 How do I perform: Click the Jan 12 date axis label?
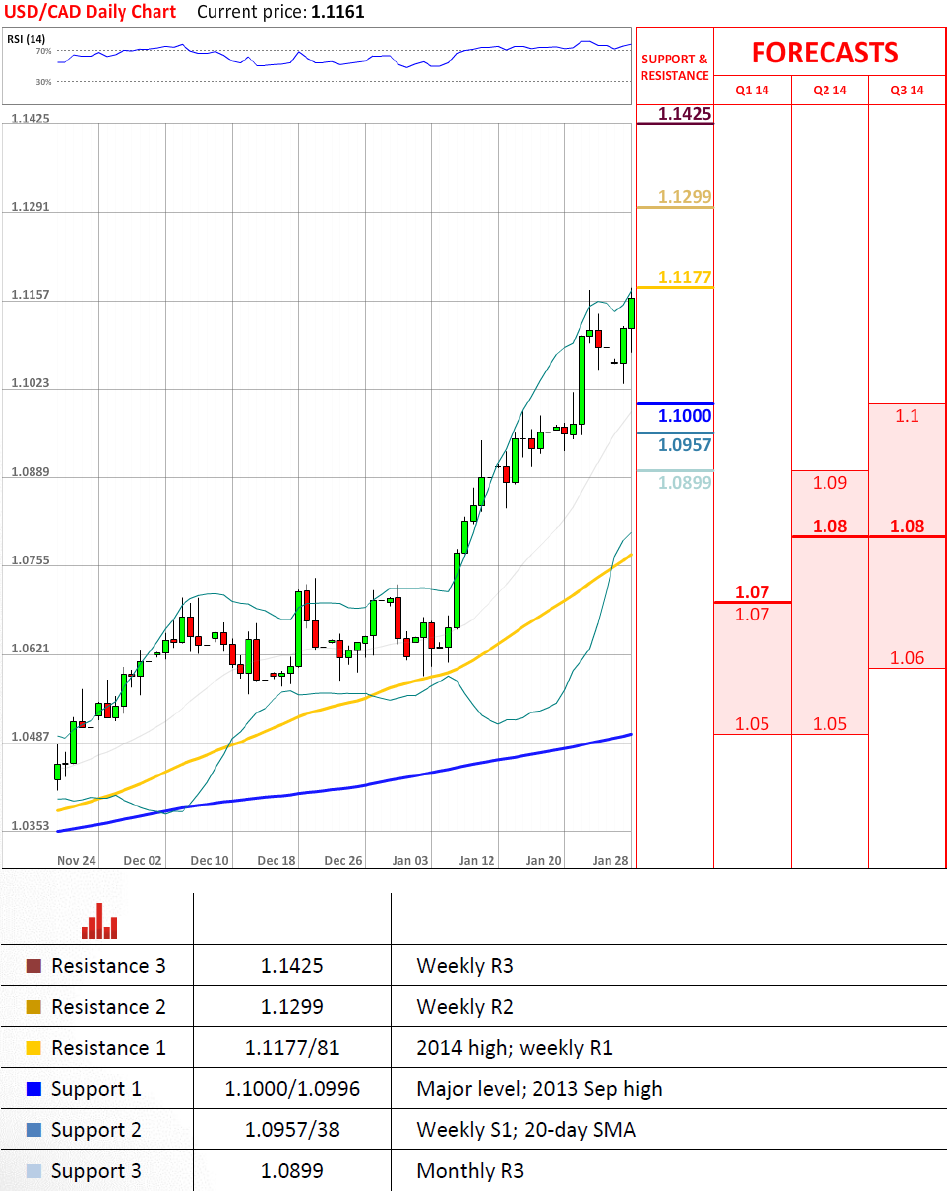pyautogui.click(x=476, y=860)
